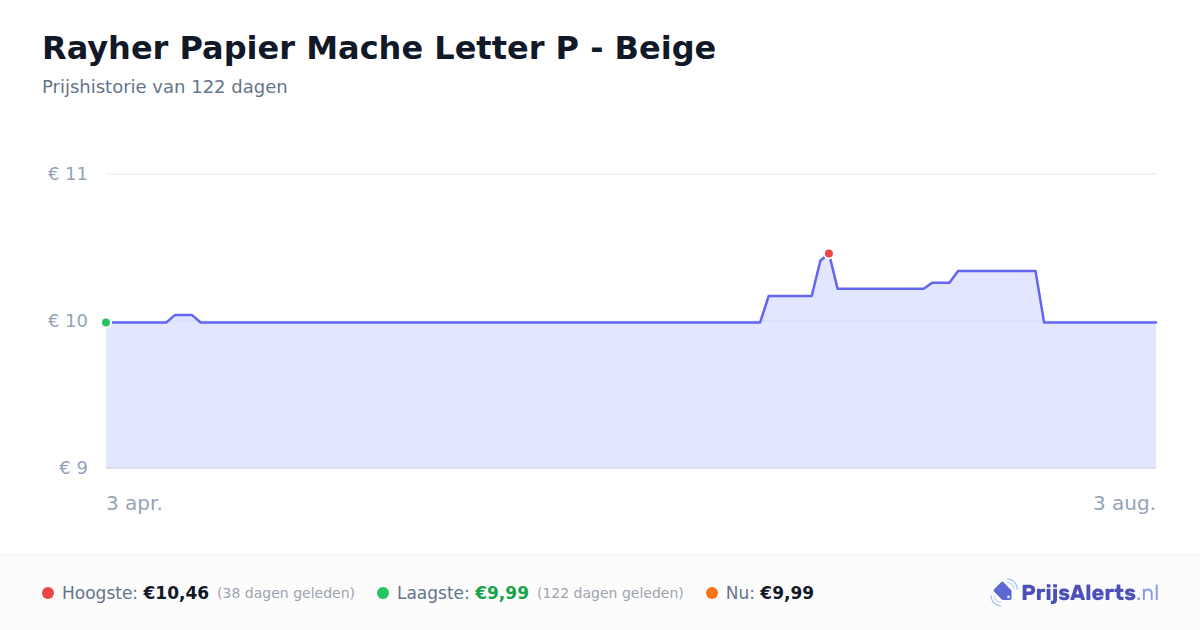Click the 3 apr. start date label
Image resolution: width=1200 pixels, height=630 pixels.
(135, 504)
